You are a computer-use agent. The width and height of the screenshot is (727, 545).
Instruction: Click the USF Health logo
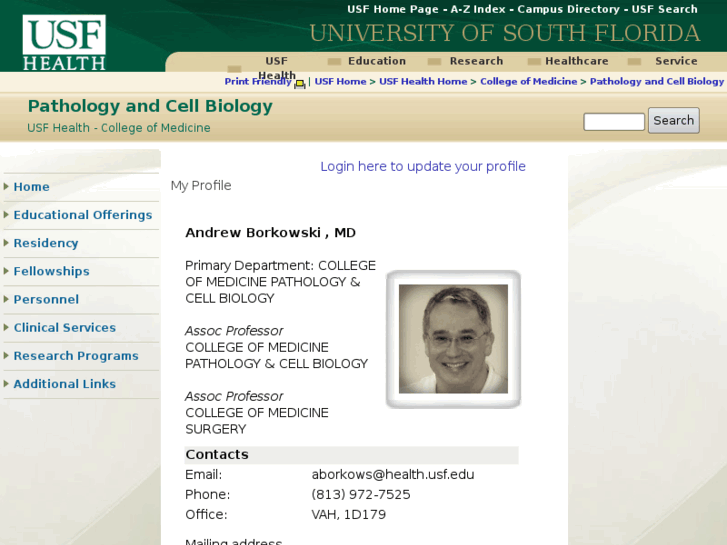[64, 42]
